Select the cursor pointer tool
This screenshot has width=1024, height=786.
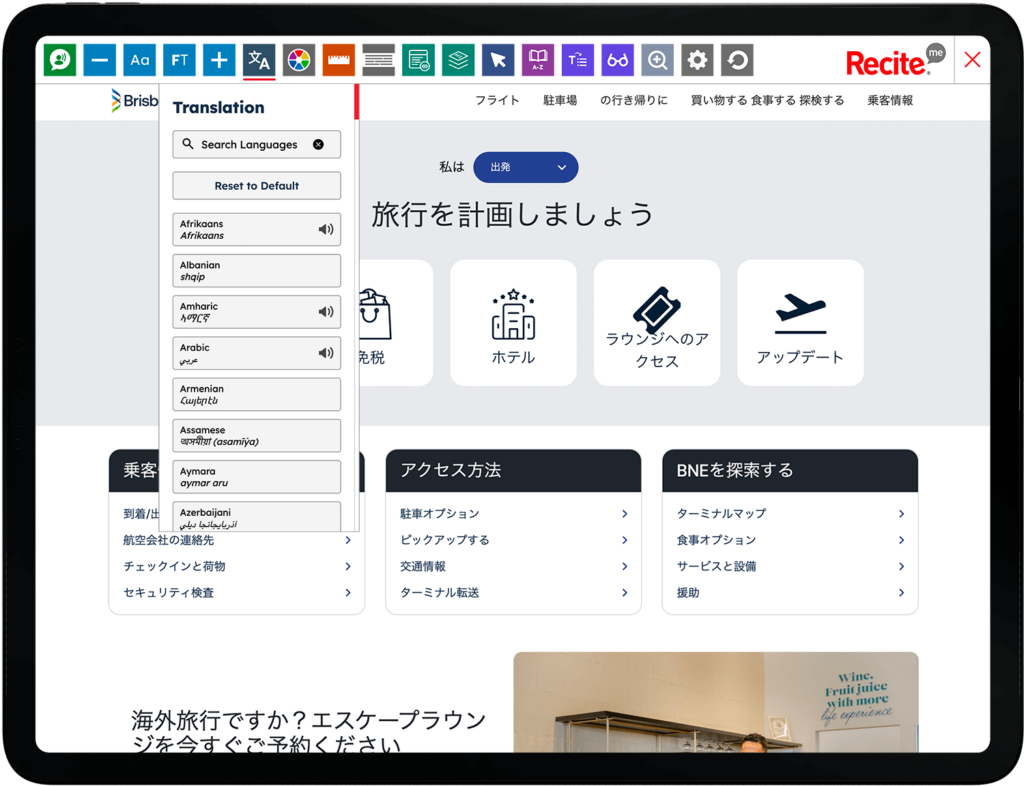498,60
